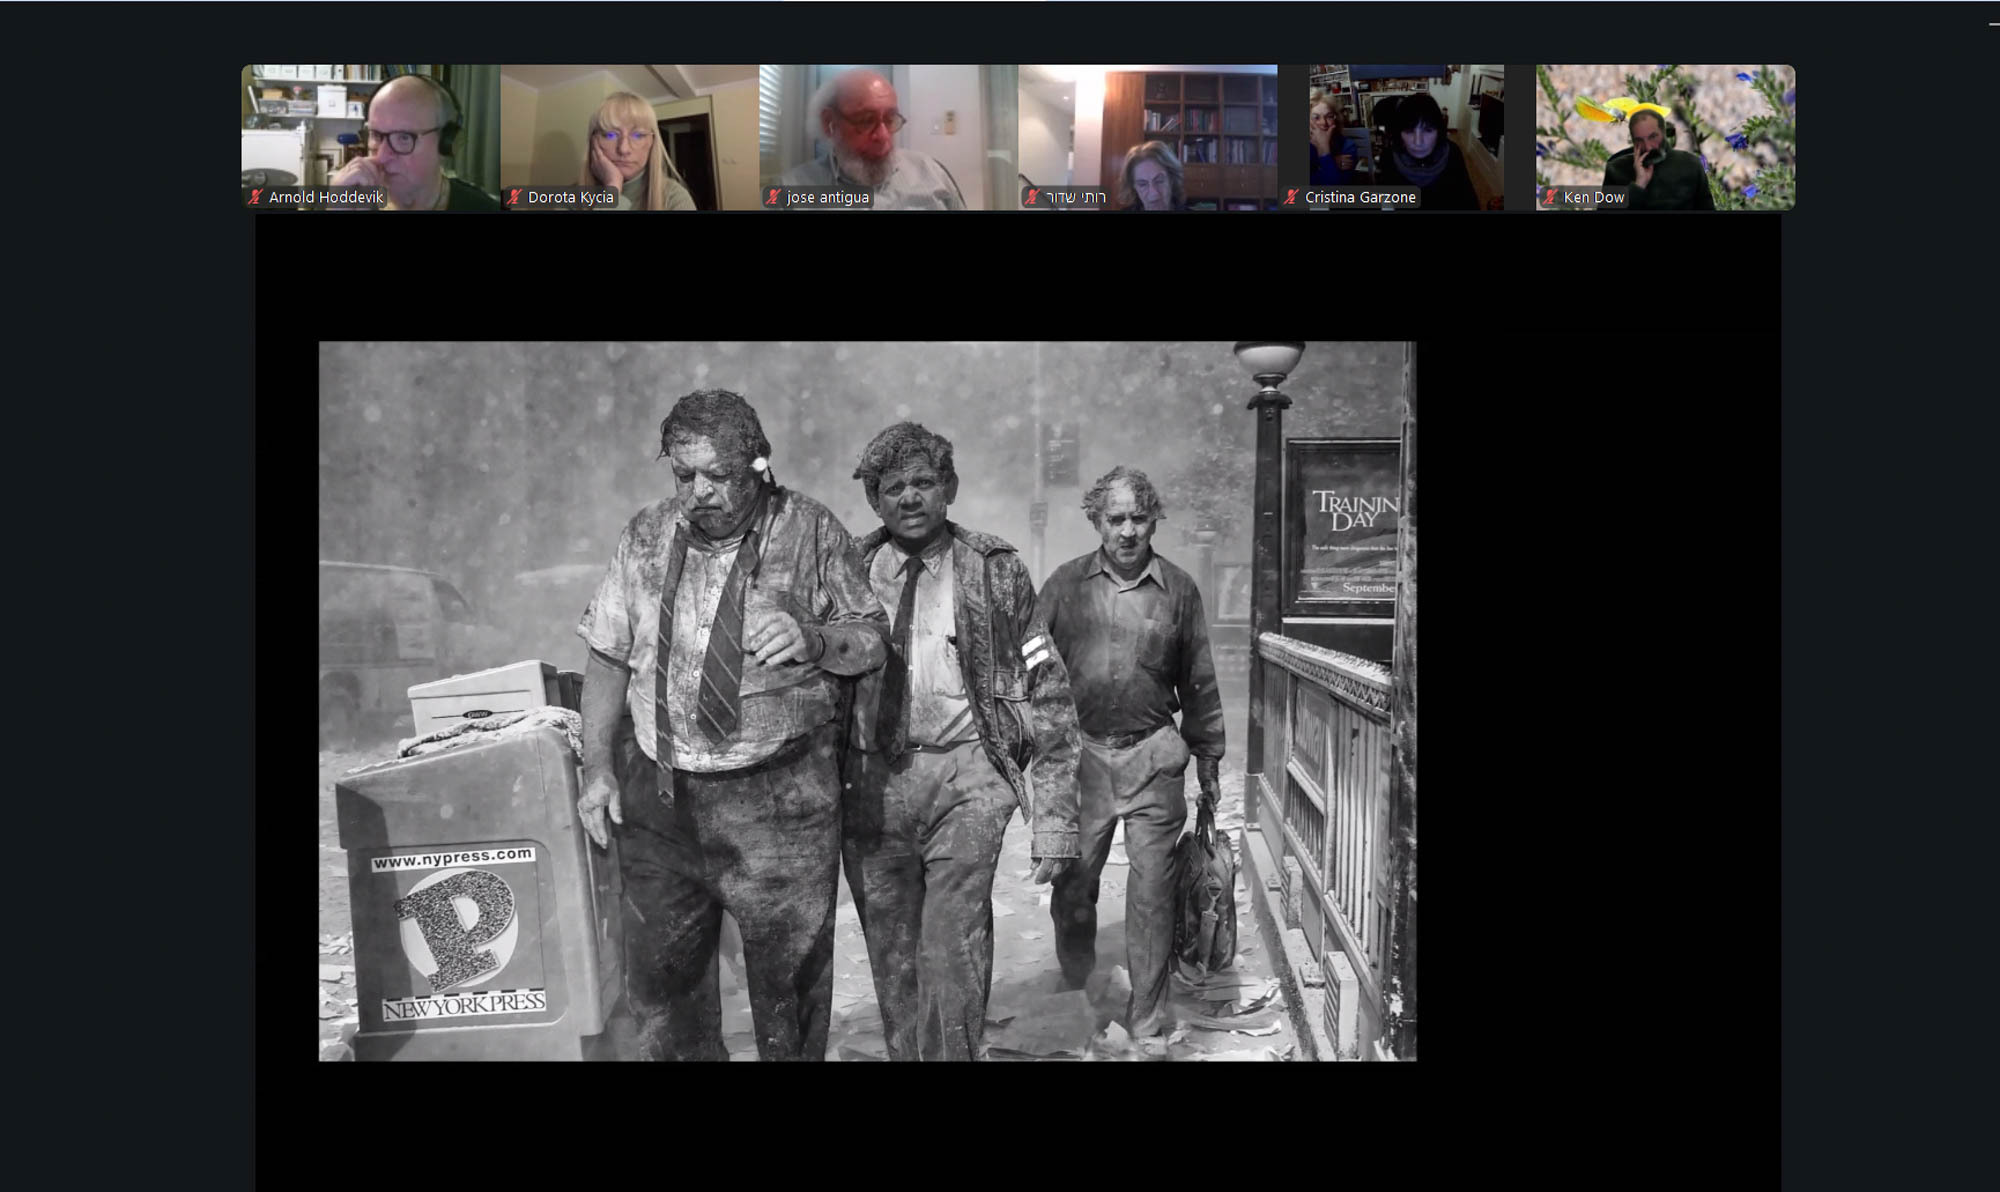Image resolution: width=2000 pixels, height=1192 pixels.
Task: Click the Arnold Hoddevik name label
Action: click(326, 197)
